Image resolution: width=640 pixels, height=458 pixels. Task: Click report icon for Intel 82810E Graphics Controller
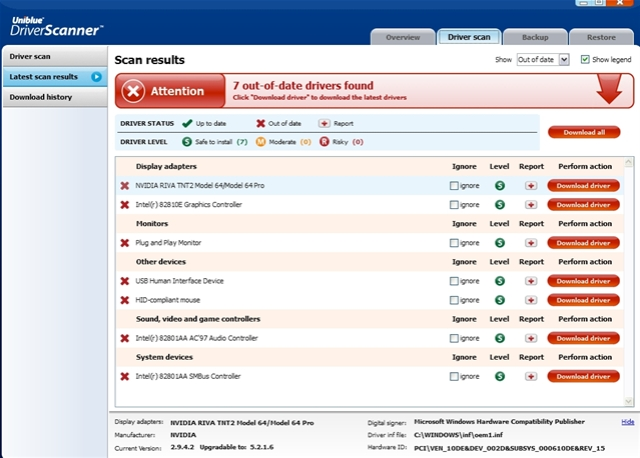531,205
